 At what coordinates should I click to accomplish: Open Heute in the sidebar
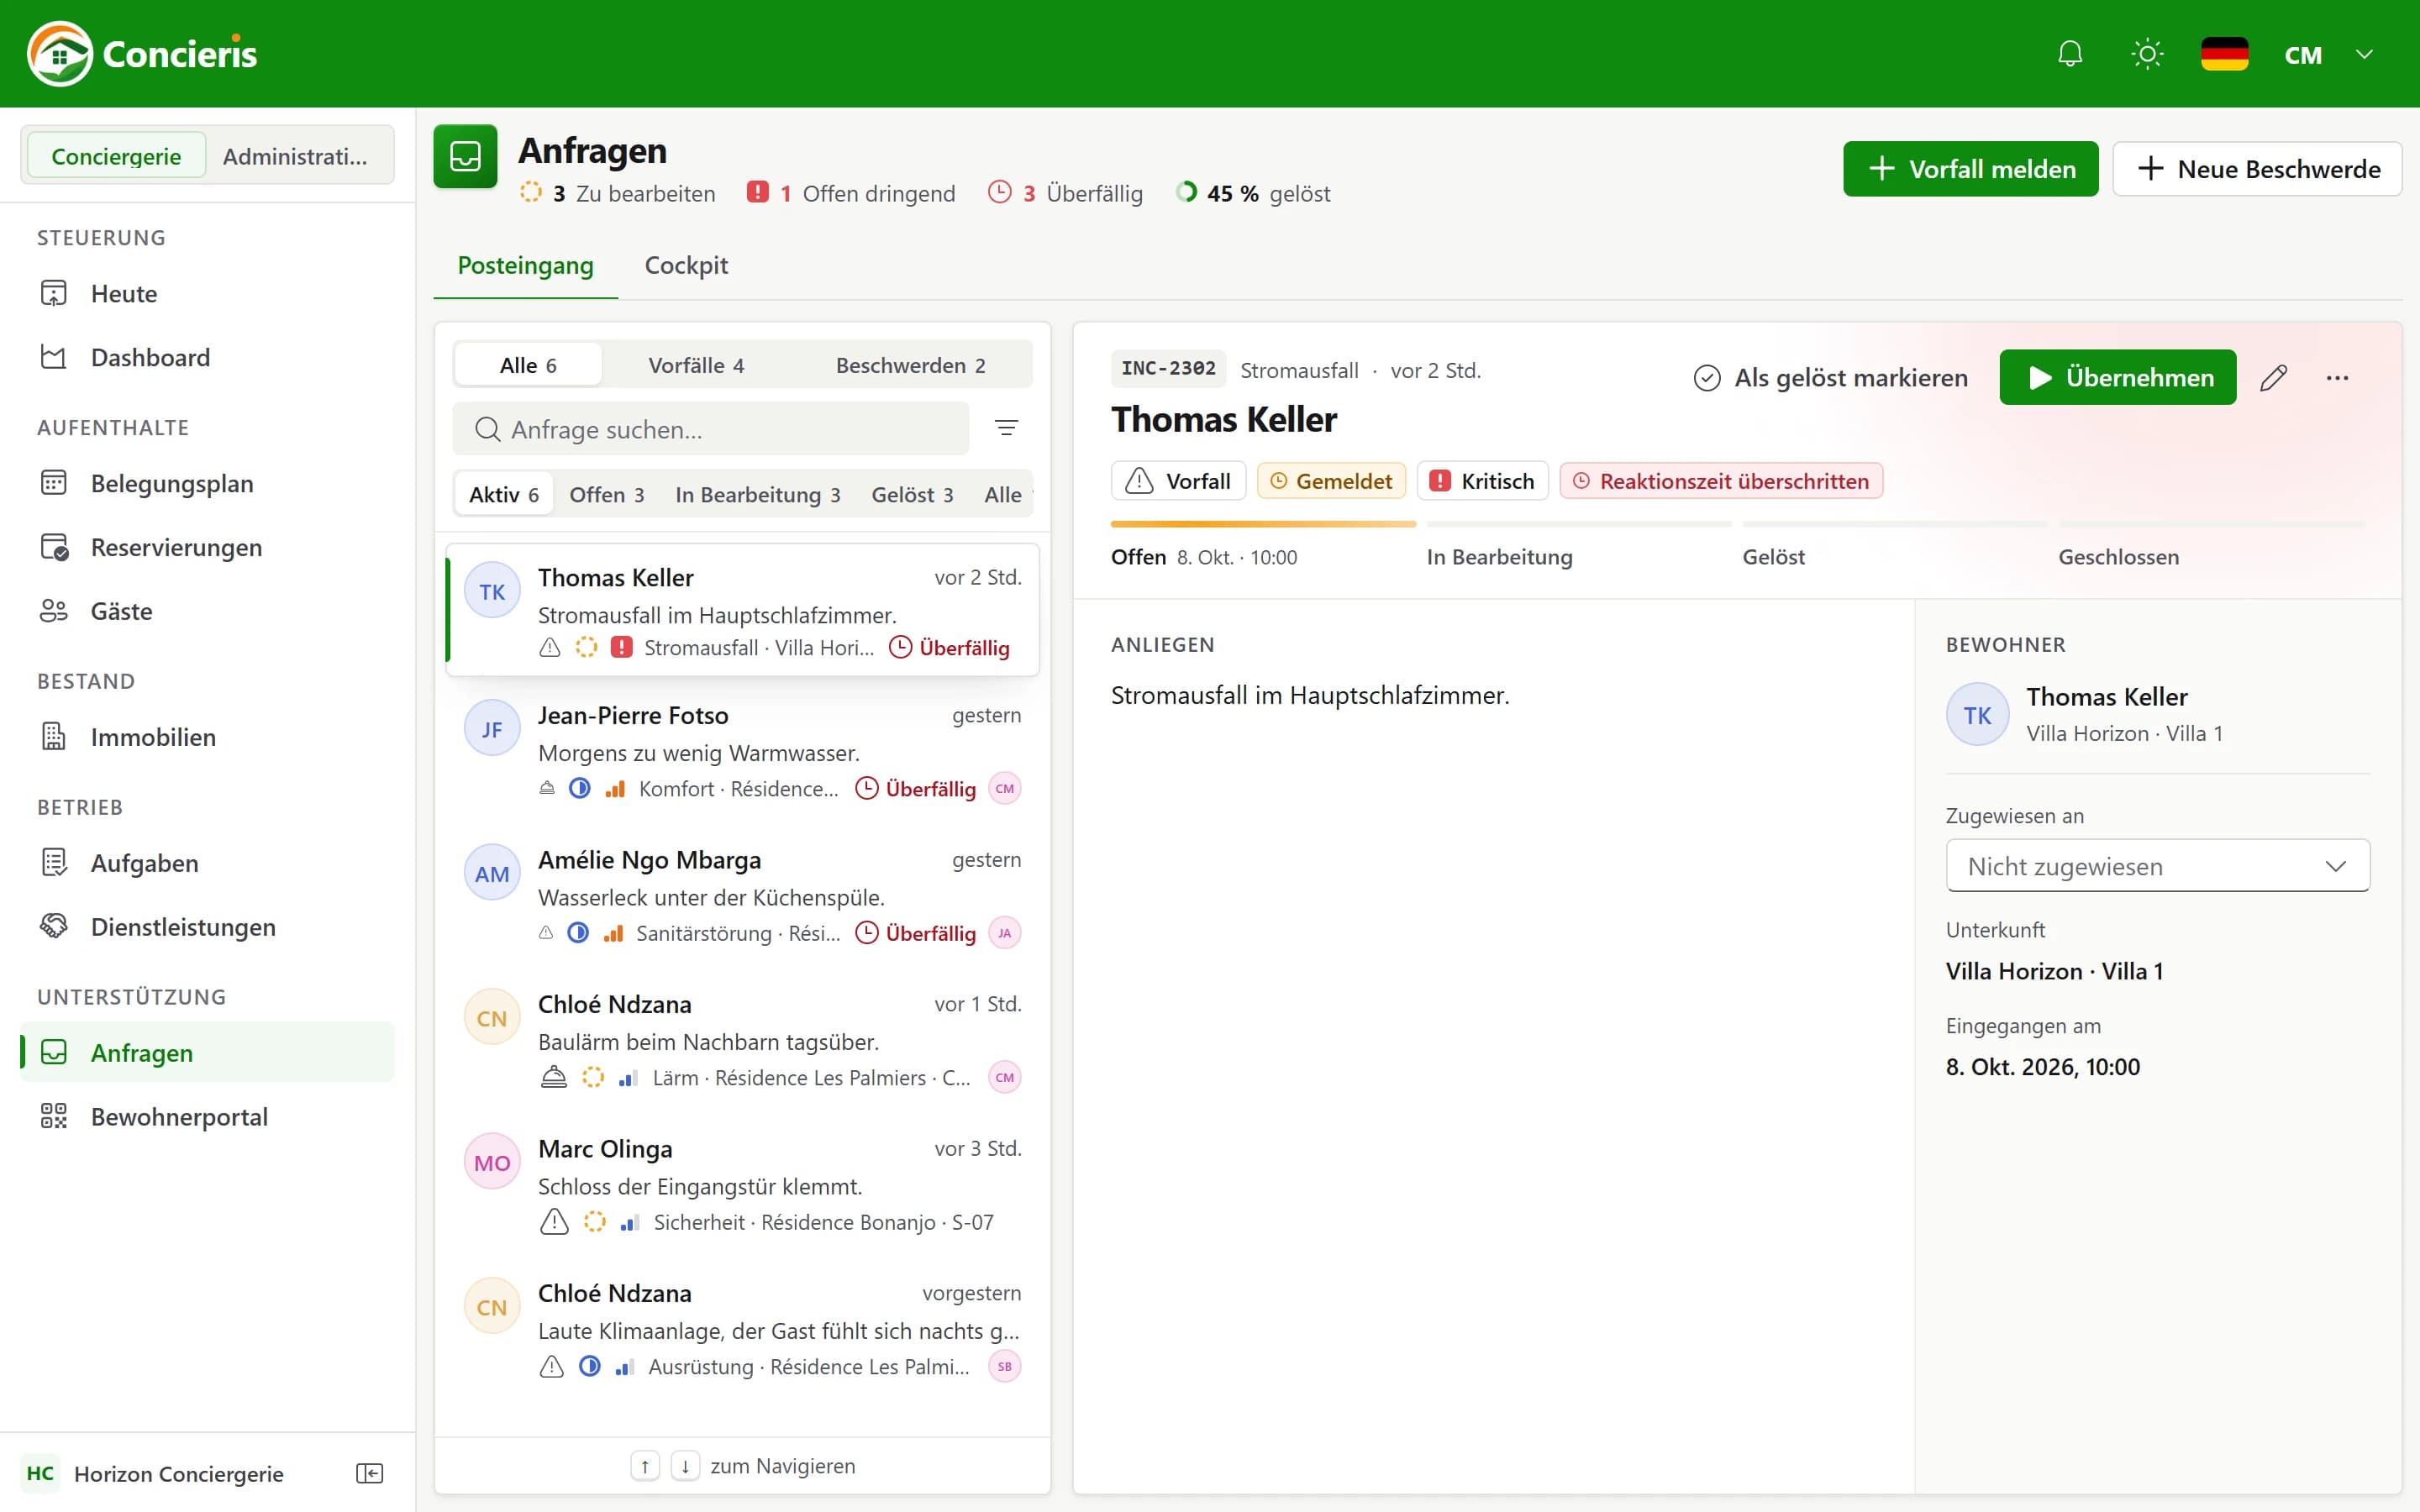pyautogui.click(x=208, y=293)
